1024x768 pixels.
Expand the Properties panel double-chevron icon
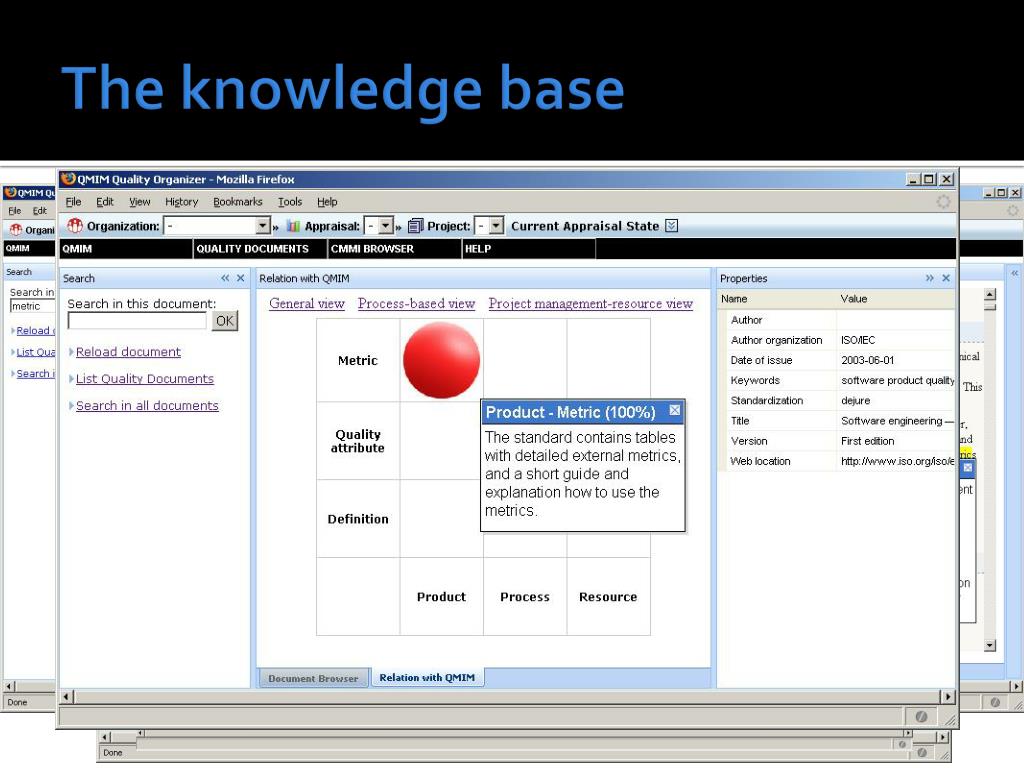click(930, 278)
